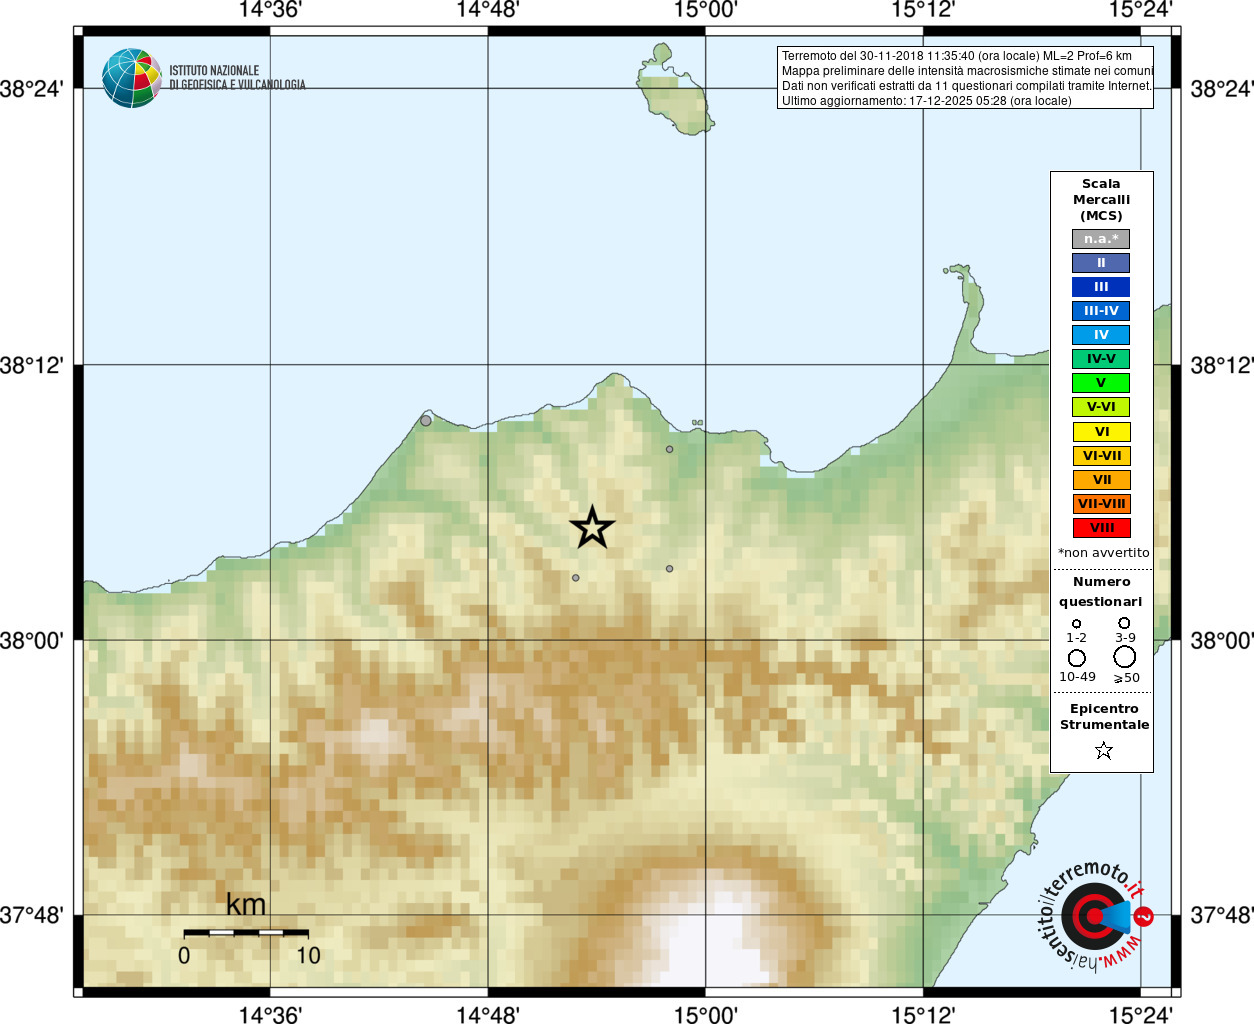This screenshot has height=1024, width=1254.
Task: Click the star icon under Epicentro Strumentale
Action: (1104, 750)
